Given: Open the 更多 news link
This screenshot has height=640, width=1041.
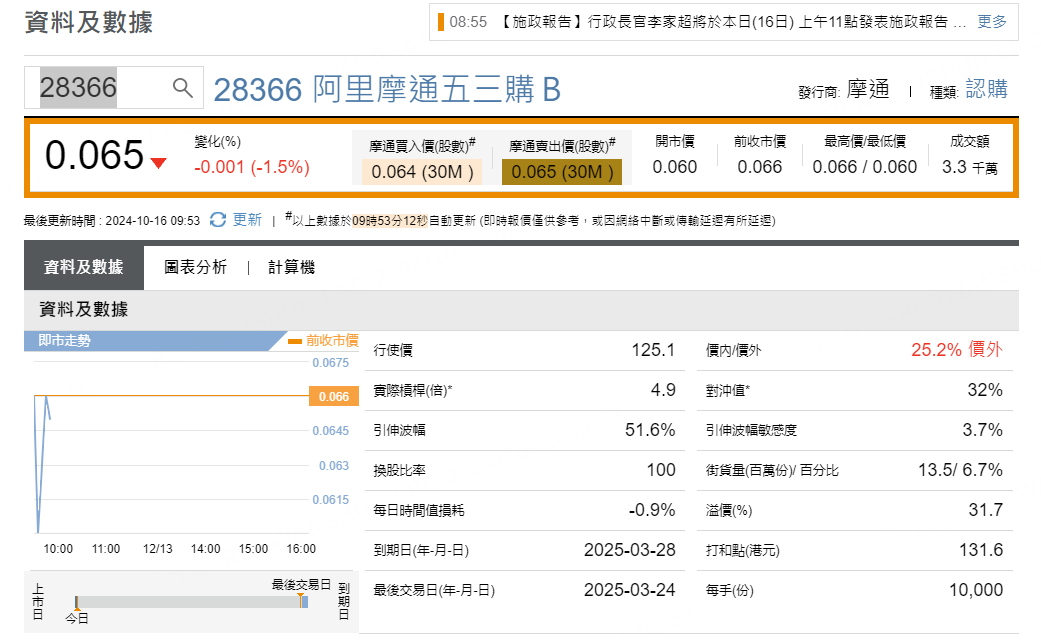Looking at the screenshot, I should pos(992,22).
